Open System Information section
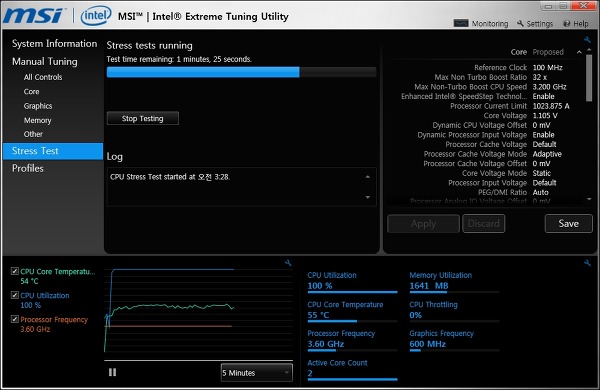The image size is (600, 390). [x=54, y=44]
